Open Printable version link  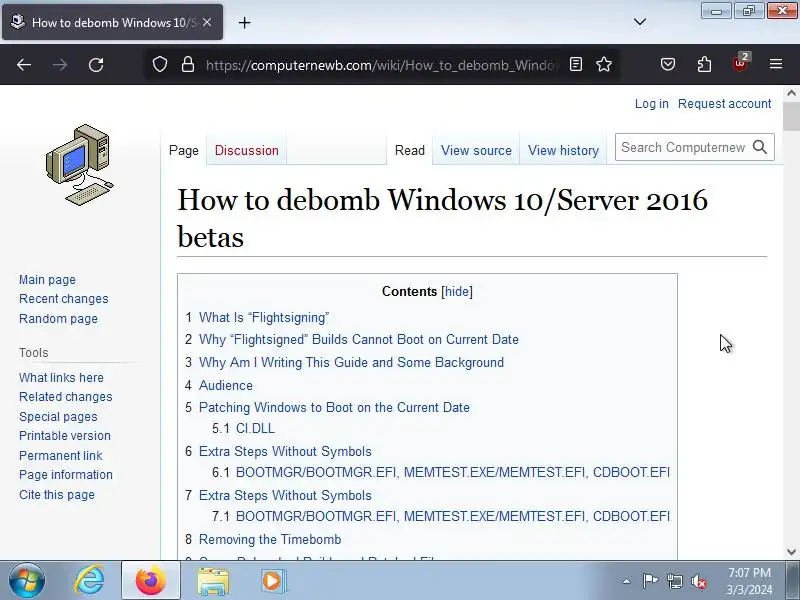(x=65, y=436)
